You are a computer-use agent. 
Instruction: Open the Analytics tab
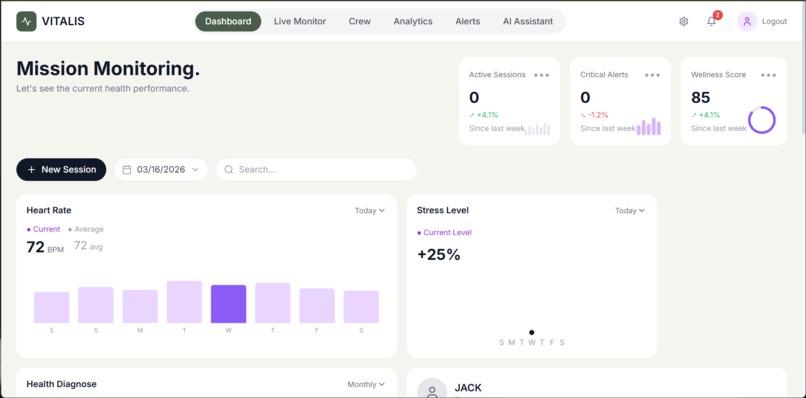413,22
